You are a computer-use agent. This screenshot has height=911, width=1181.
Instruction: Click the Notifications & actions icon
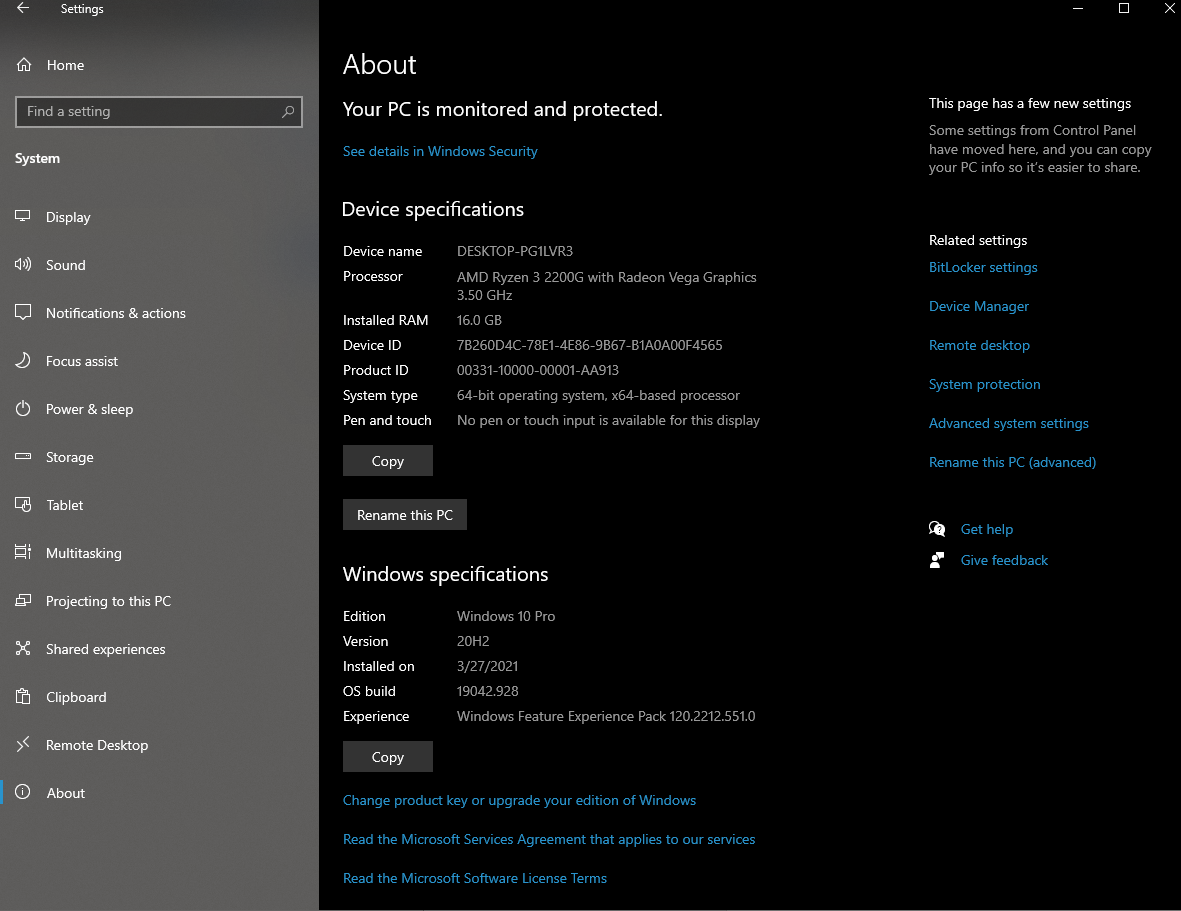pyautogui.click(x=23, y=312)
